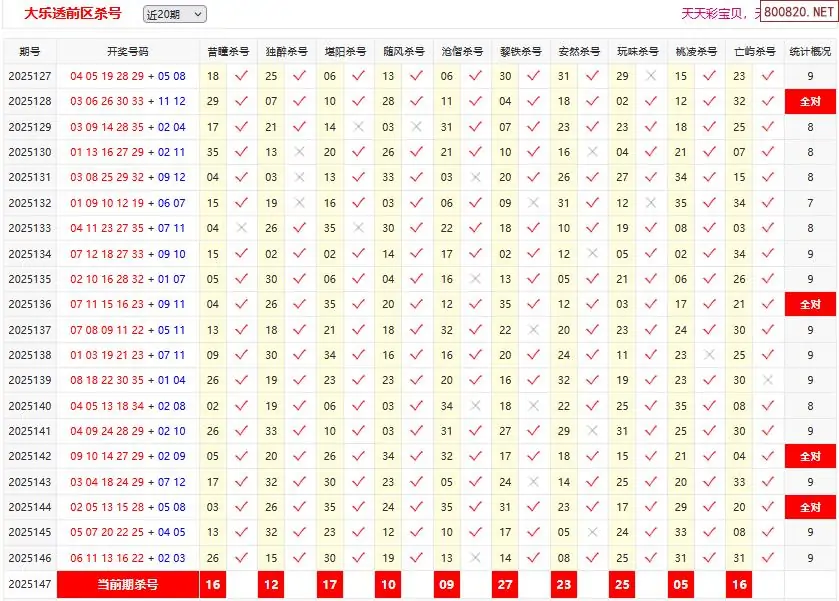Click the red 当前期杀号 label
Viewport: 839px width, 601px height.
click(x=128, y=584)
